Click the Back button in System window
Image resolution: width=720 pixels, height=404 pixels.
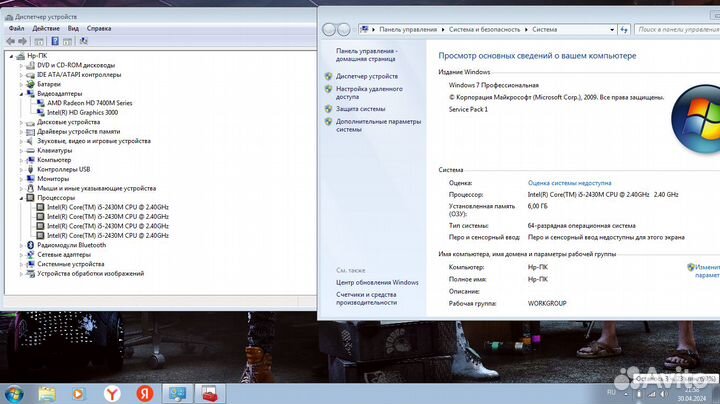pyautogui.click(x=329, y=29)
